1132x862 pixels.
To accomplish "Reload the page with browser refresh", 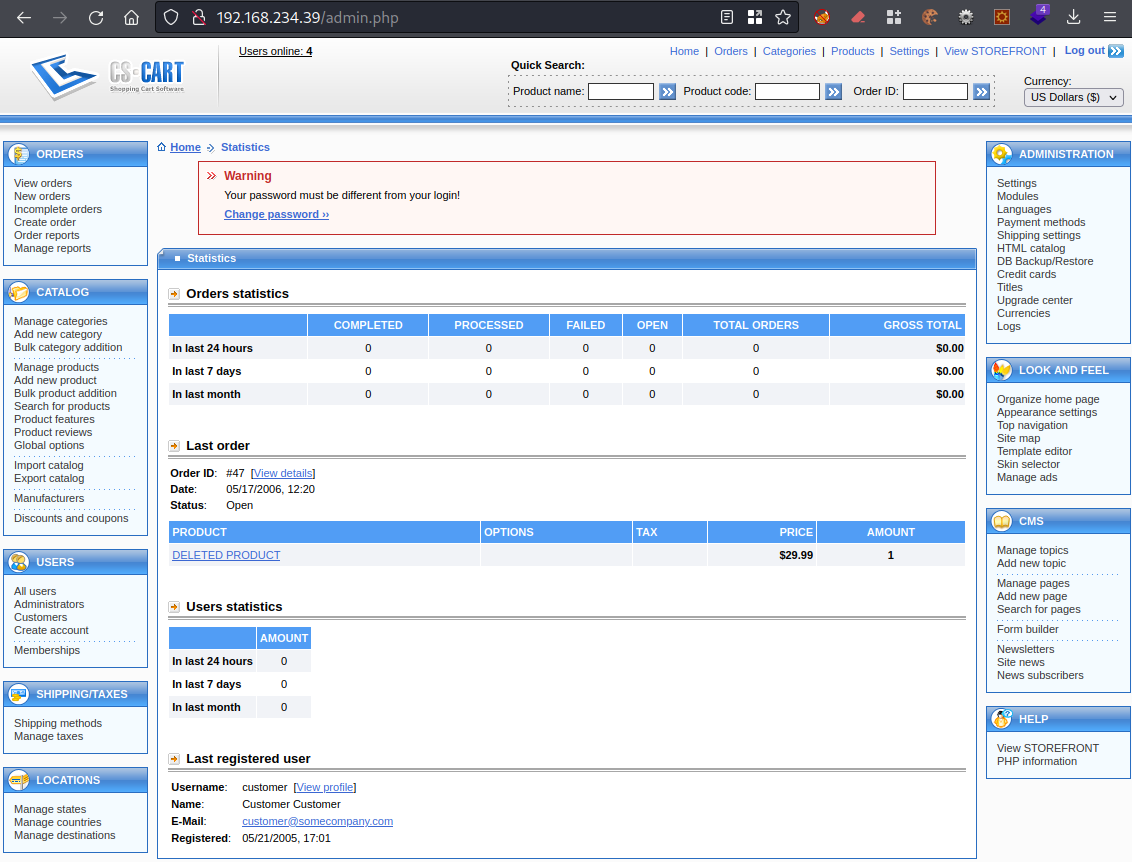I will click(96, 17).
